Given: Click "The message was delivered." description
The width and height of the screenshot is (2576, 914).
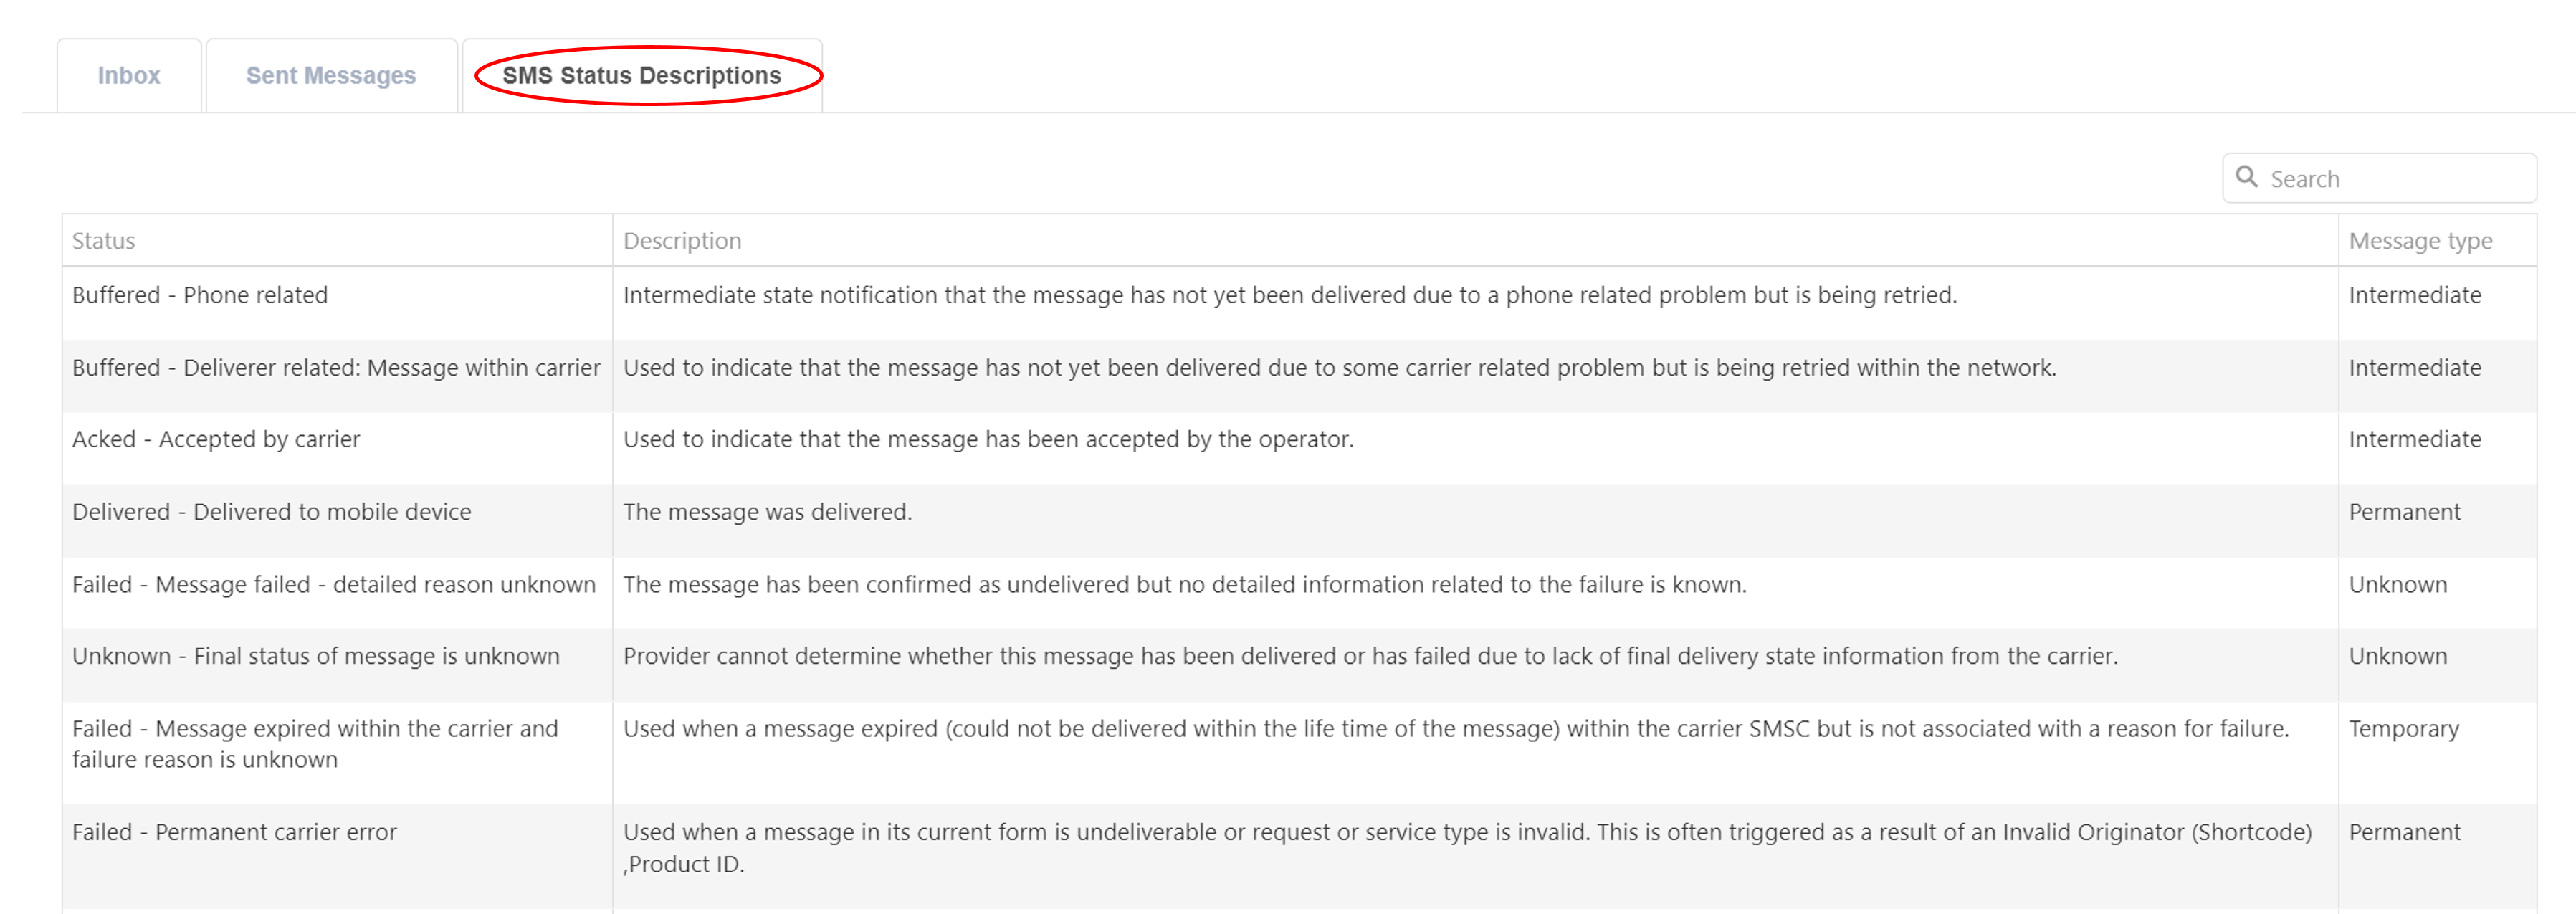Looking at the screenshot, I should (x=767, y=512).
